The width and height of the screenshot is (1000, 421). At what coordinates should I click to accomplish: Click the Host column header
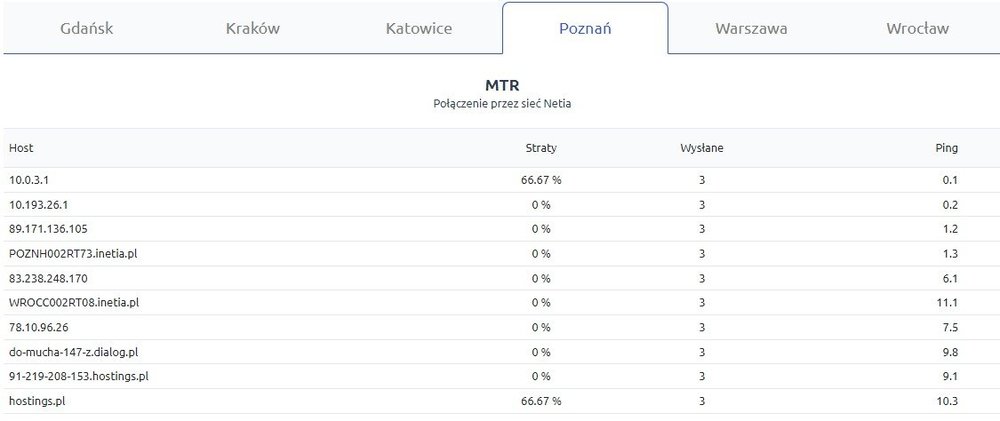tap(21, 148)
